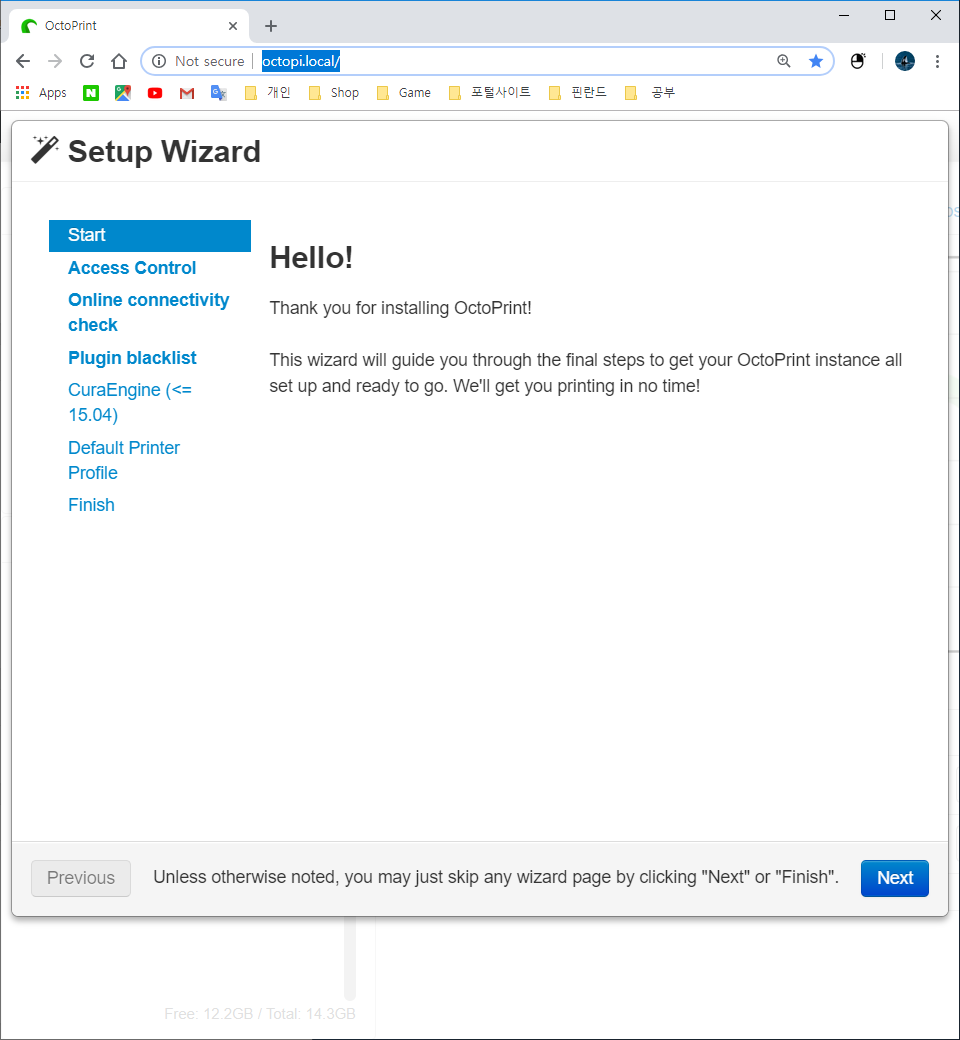Go to Plugin blacklist step
The height and width of the screenshot is (1040, 960).
pyautogui.click(x=132, y=358)
